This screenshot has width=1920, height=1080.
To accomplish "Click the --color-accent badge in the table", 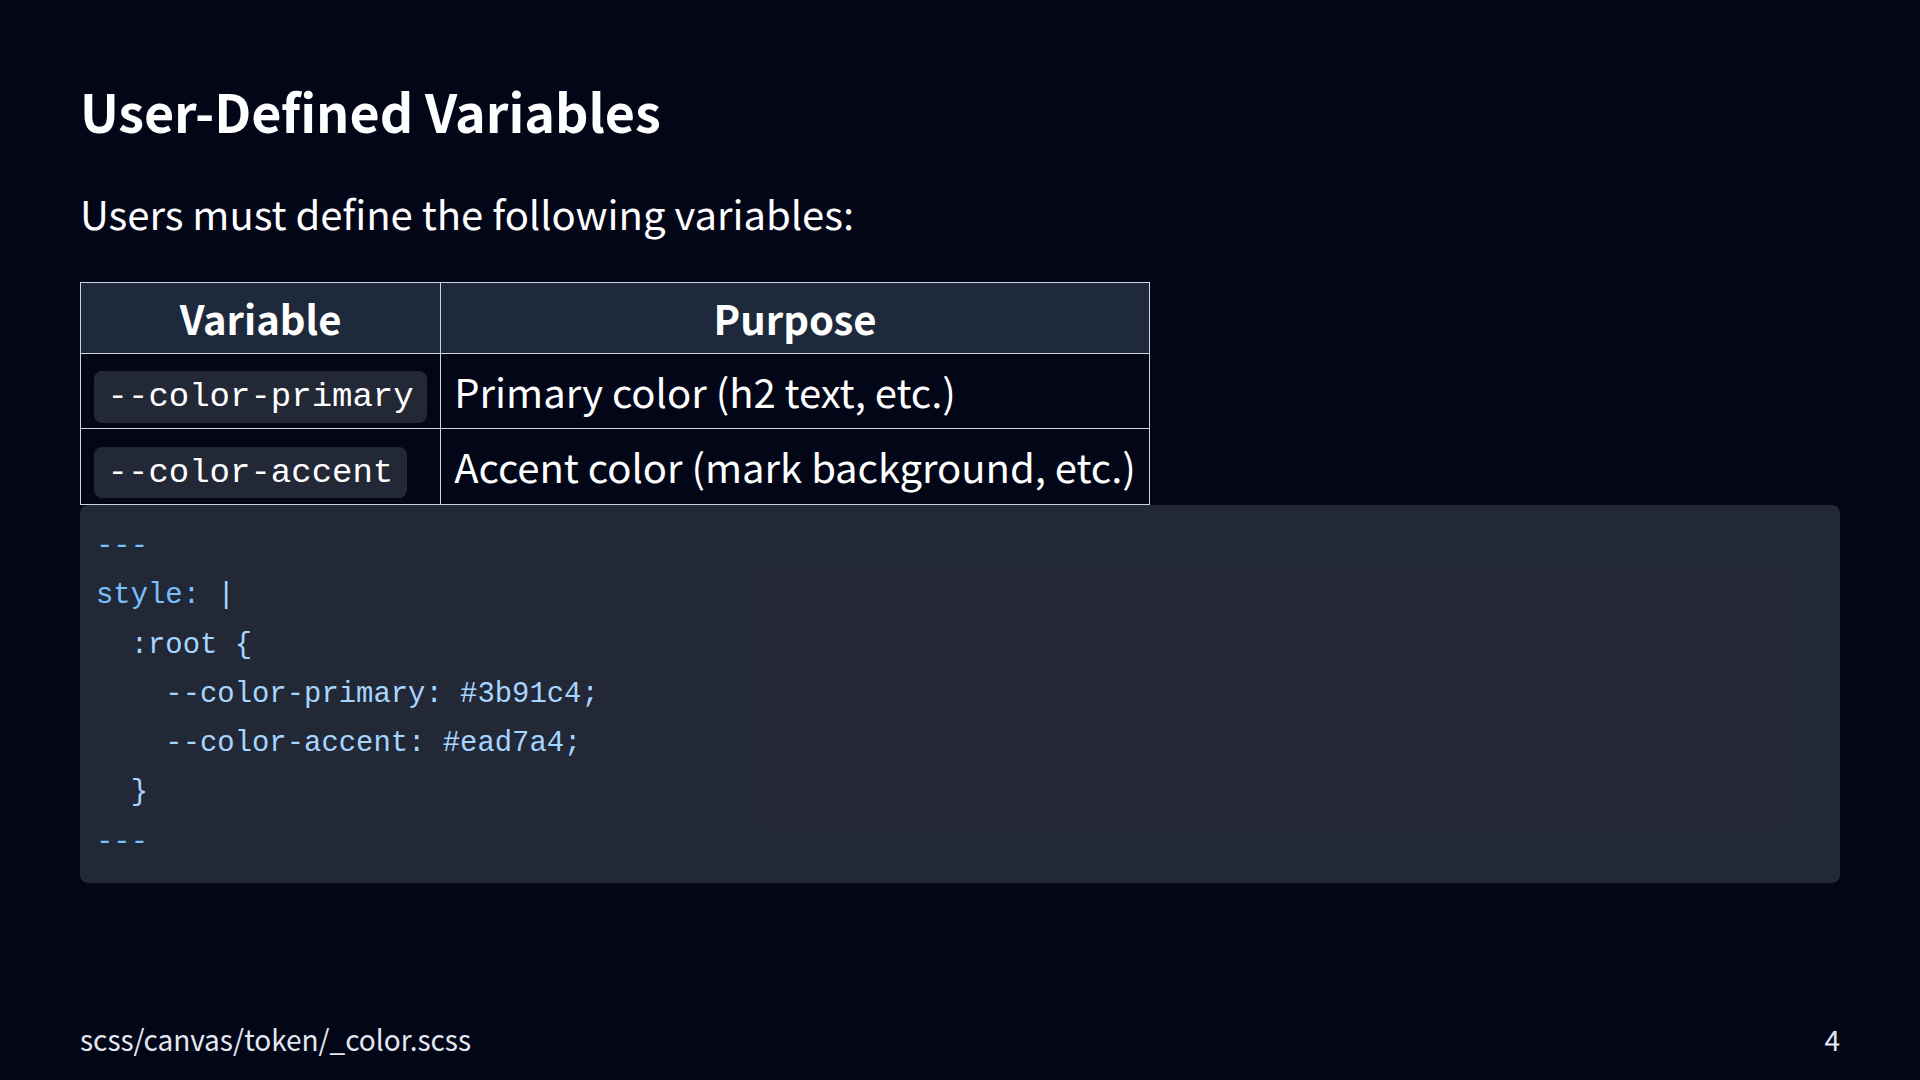I will point(250,472).
